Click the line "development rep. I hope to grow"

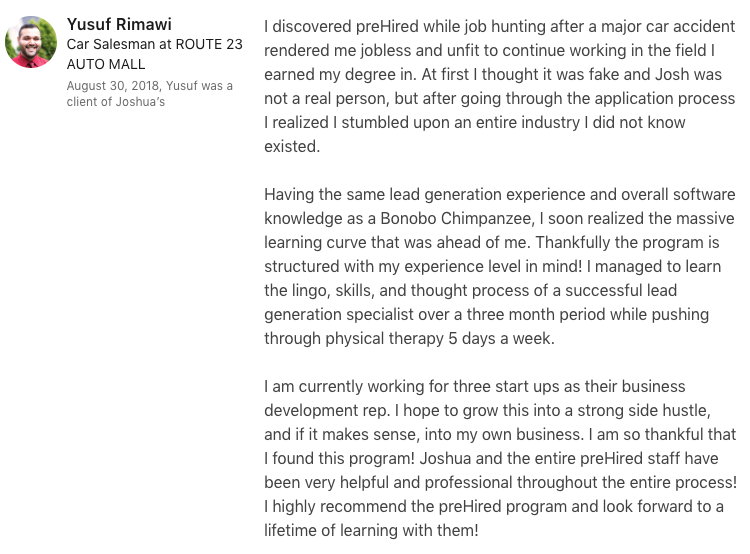[487, 410]
